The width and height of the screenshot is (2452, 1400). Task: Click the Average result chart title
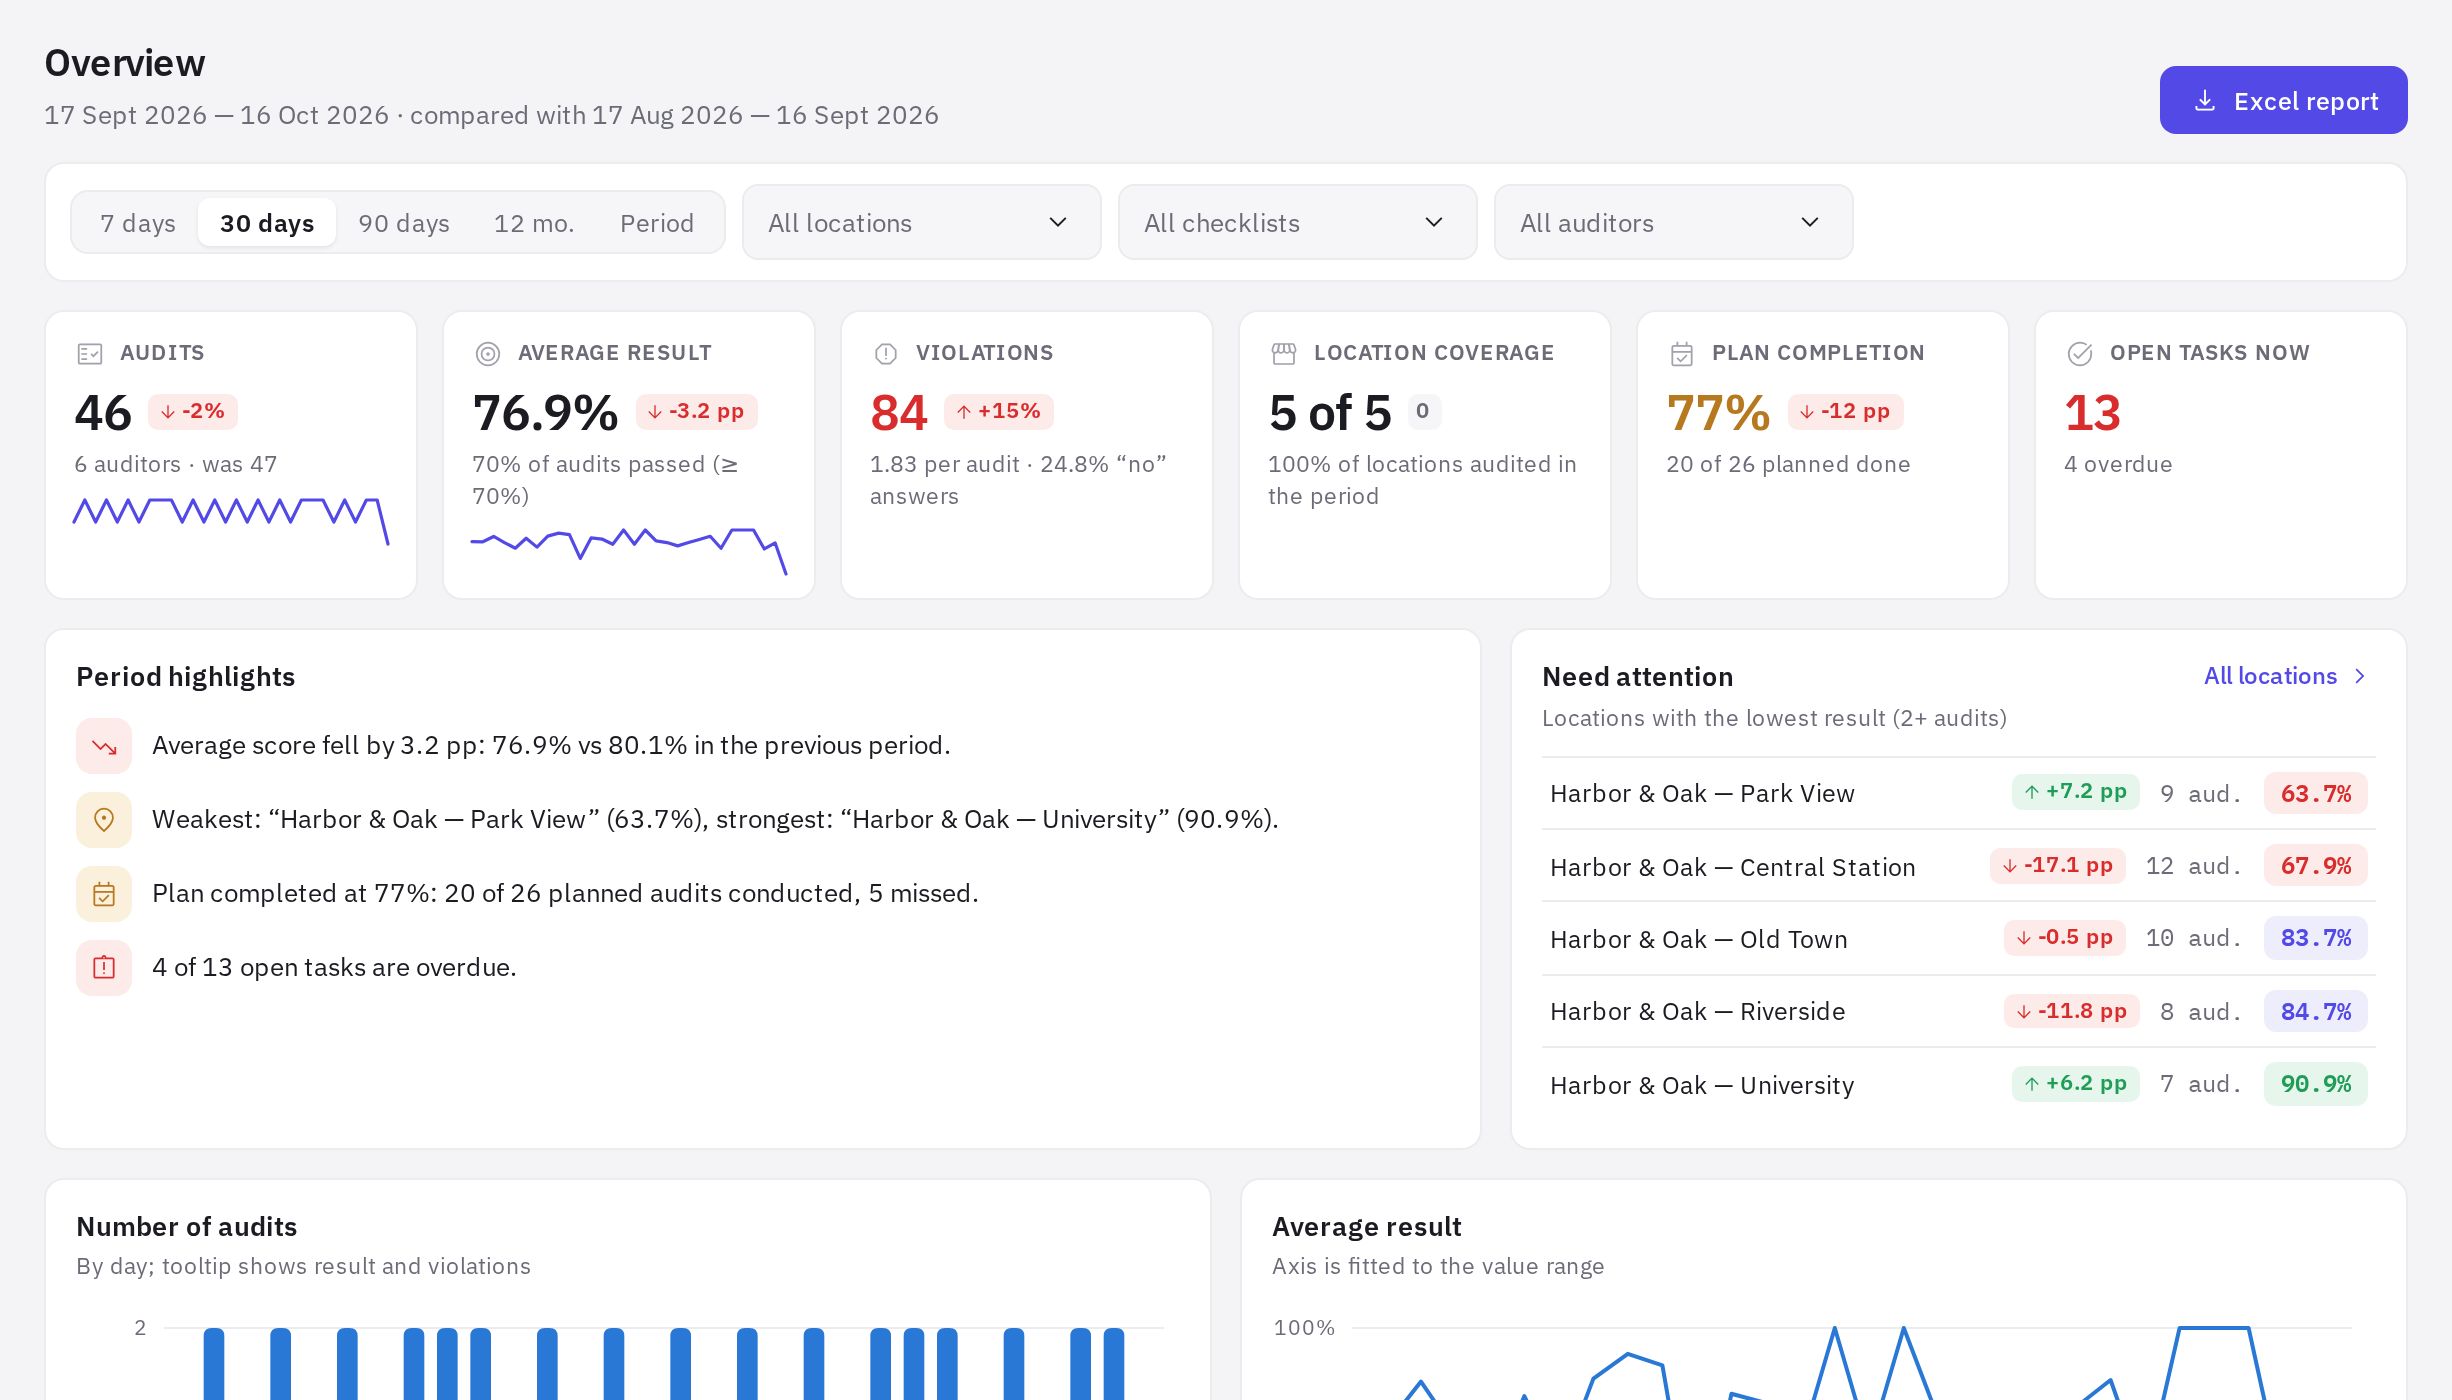(x=1366, y=1226)
